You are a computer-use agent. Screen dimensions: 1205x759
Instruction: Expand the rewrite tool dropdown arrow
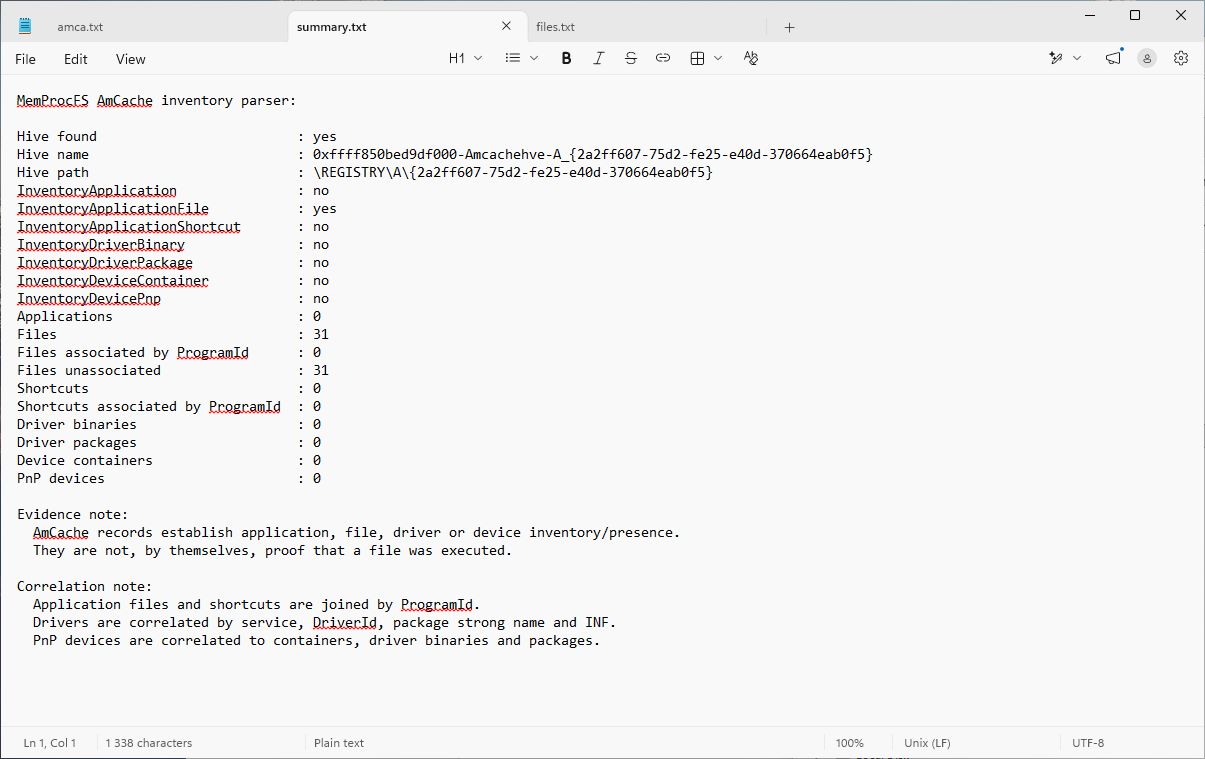1077,59
